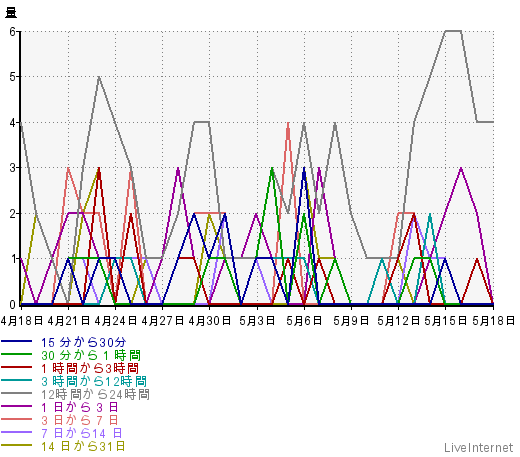Screen dimensions: 520x457
Task: Click the 量 axis title
Action: point(11,13)
